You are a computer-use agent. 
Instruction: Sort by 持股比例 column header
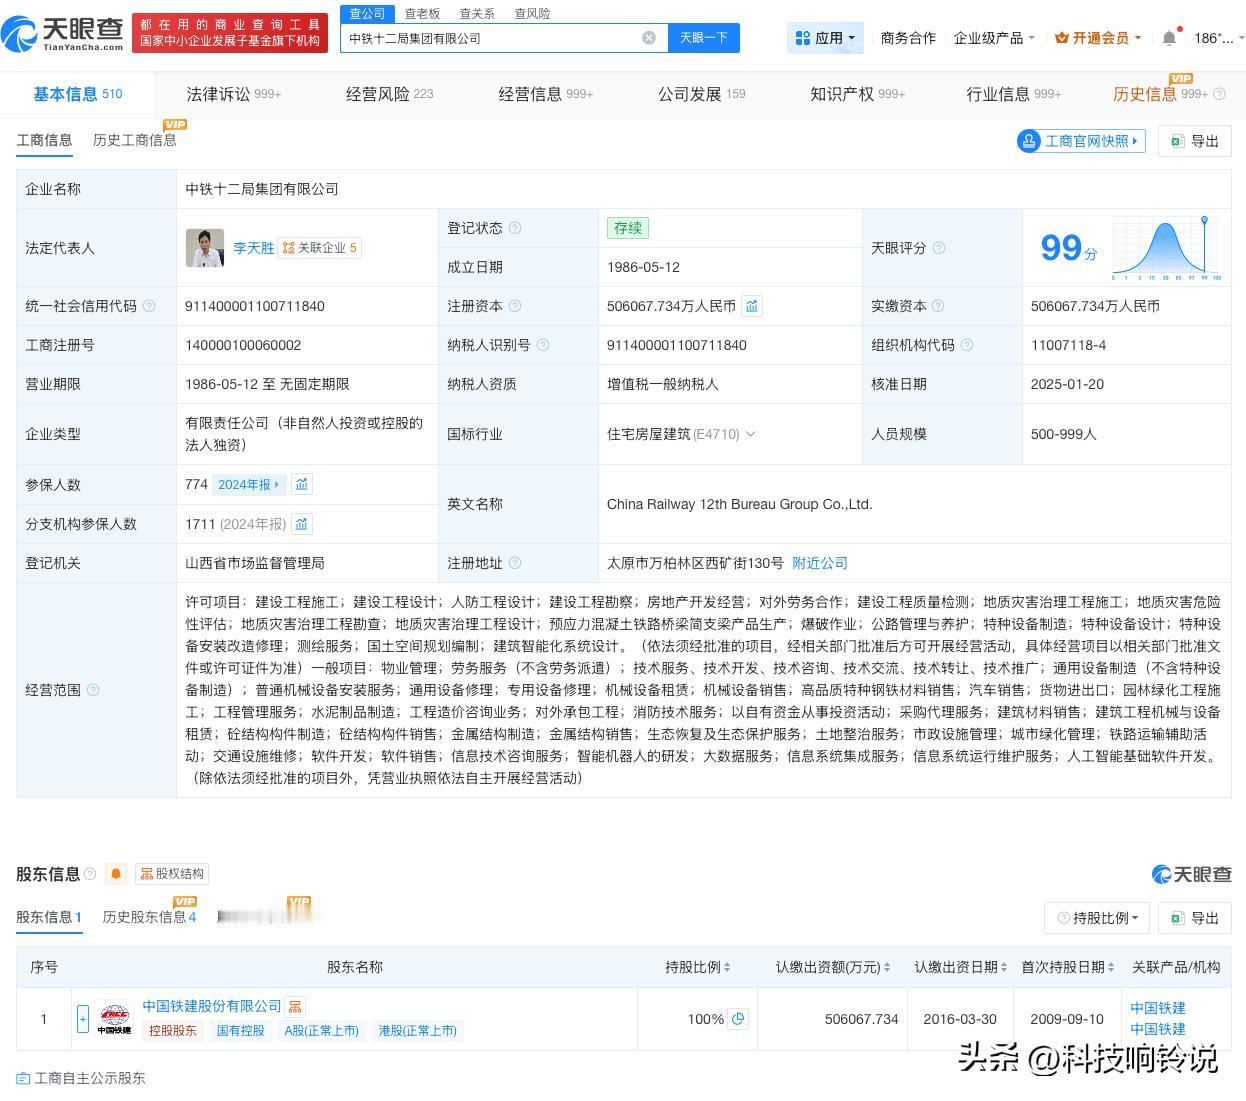coord(698,967)
